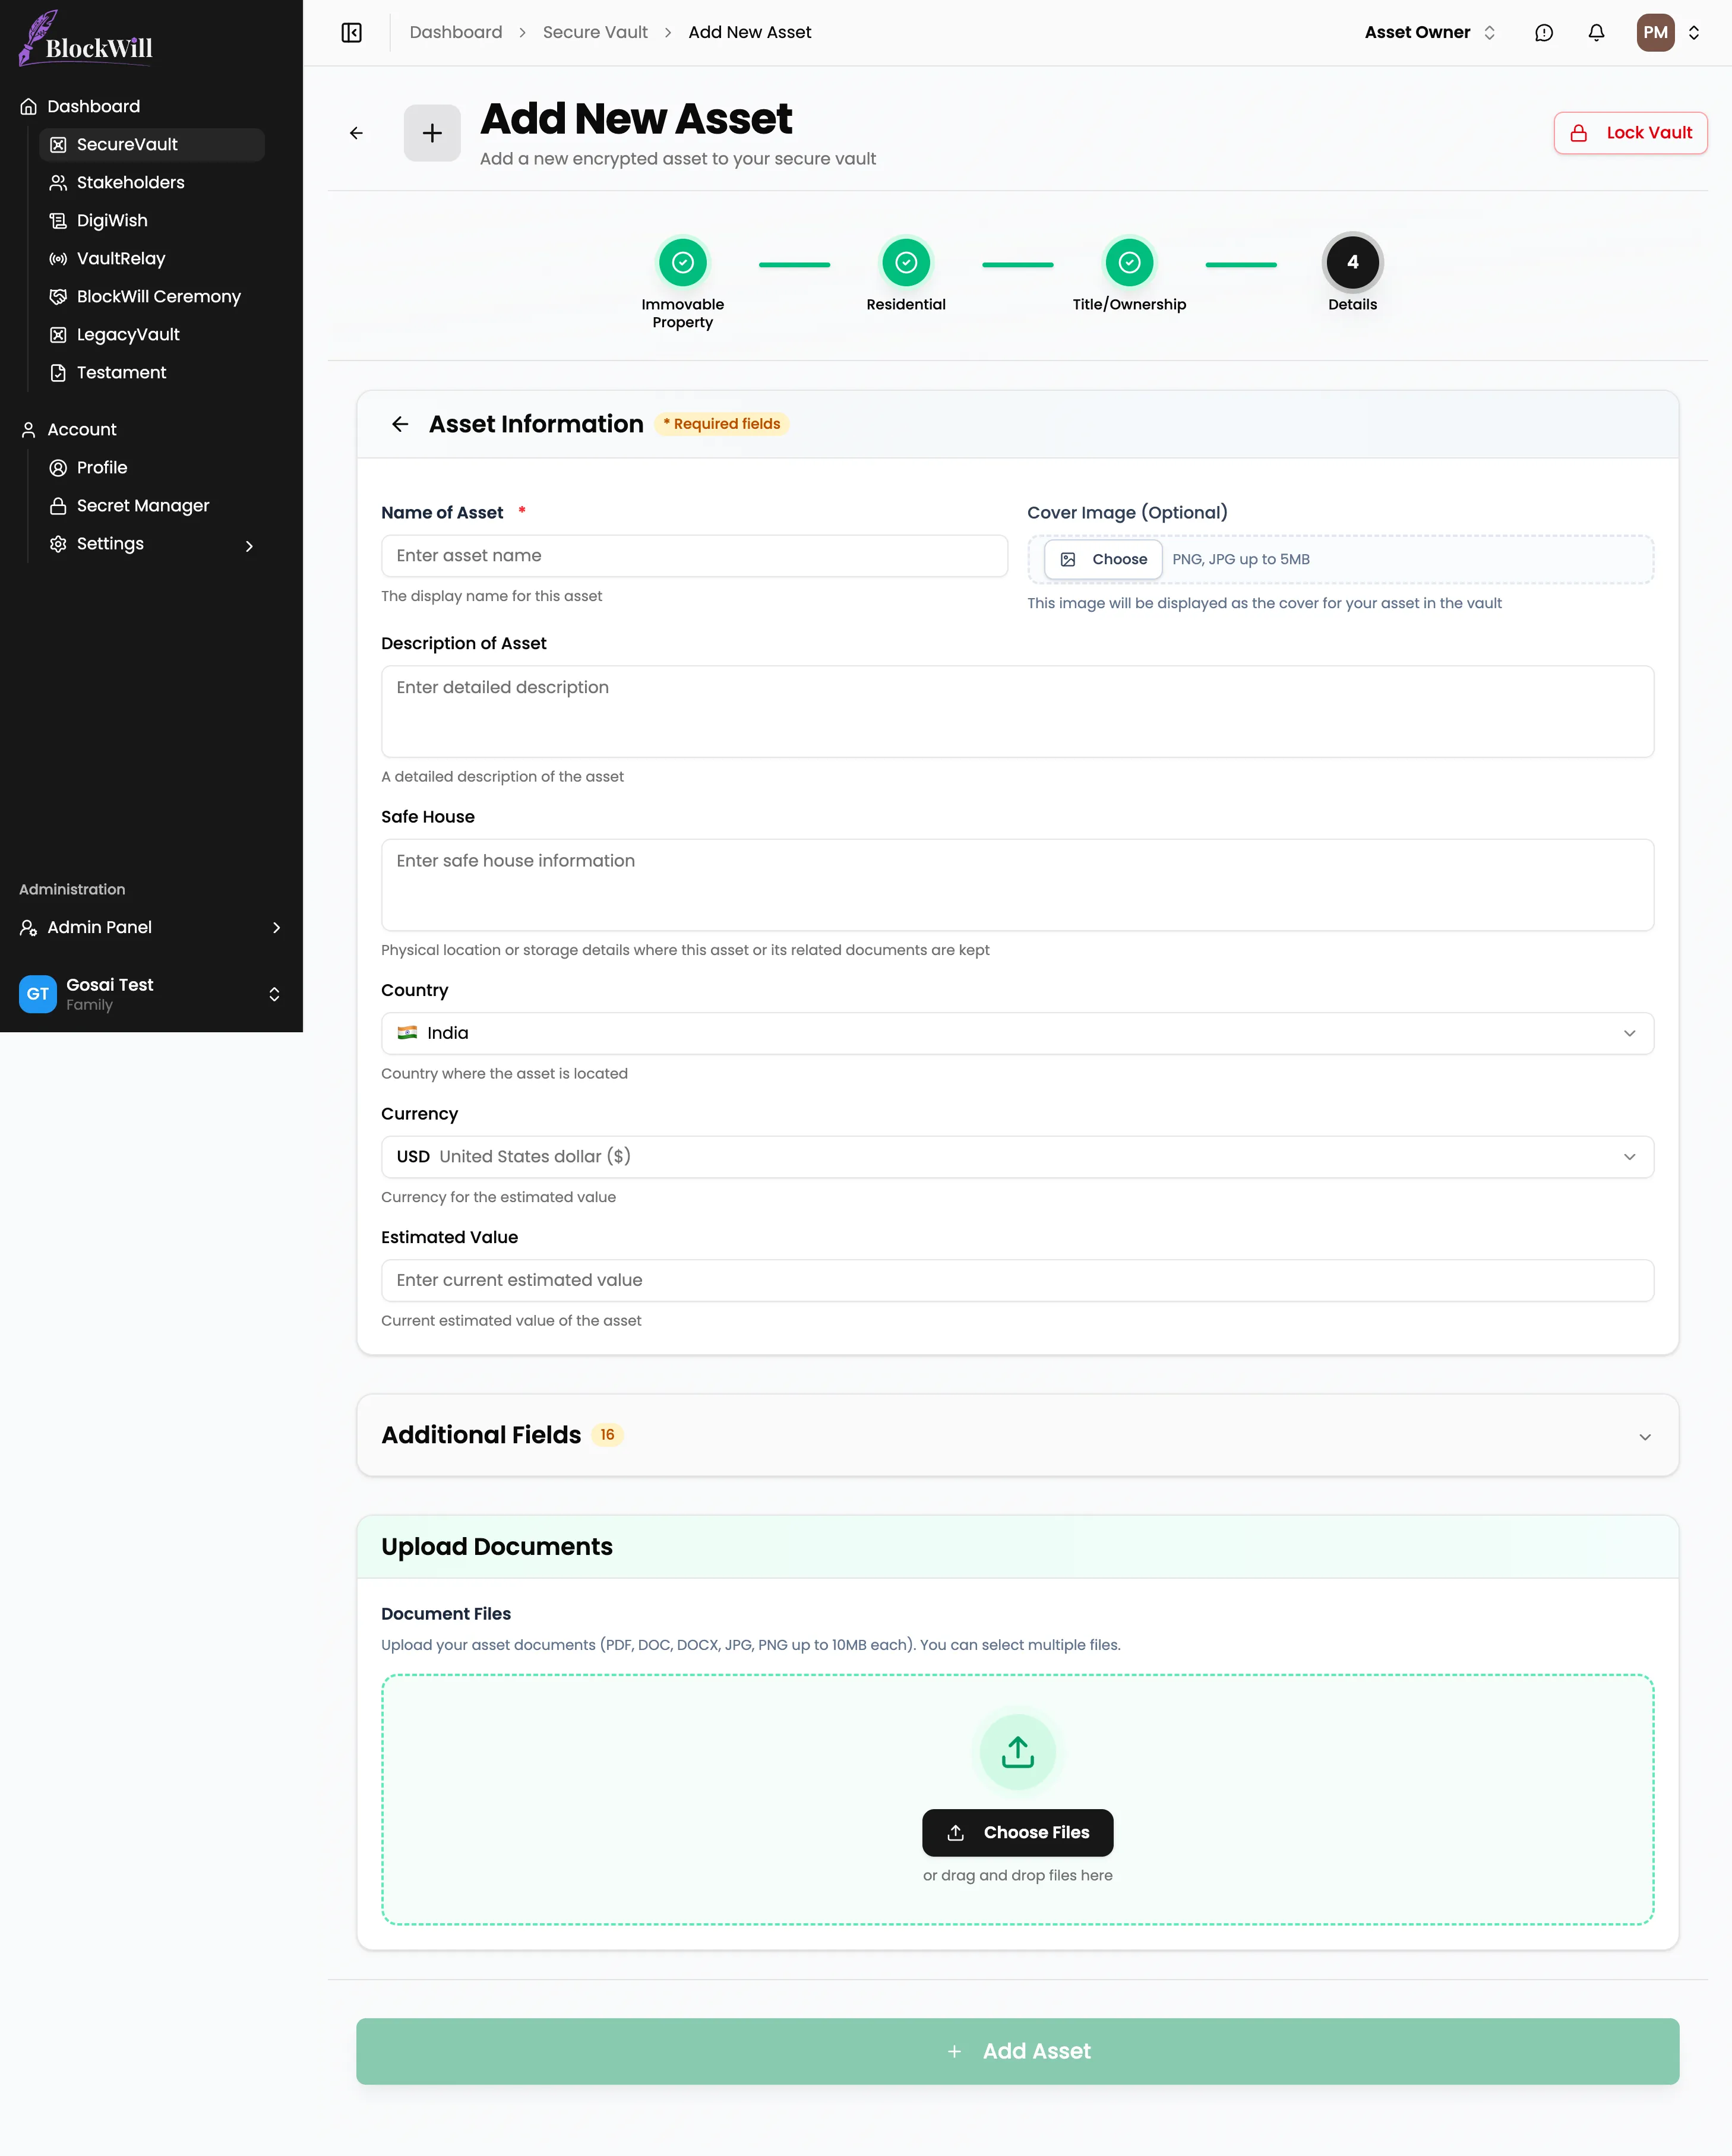The image size is (1732, 2156).
Task: Click the Lock Vault button
Action: [1629, 133]
